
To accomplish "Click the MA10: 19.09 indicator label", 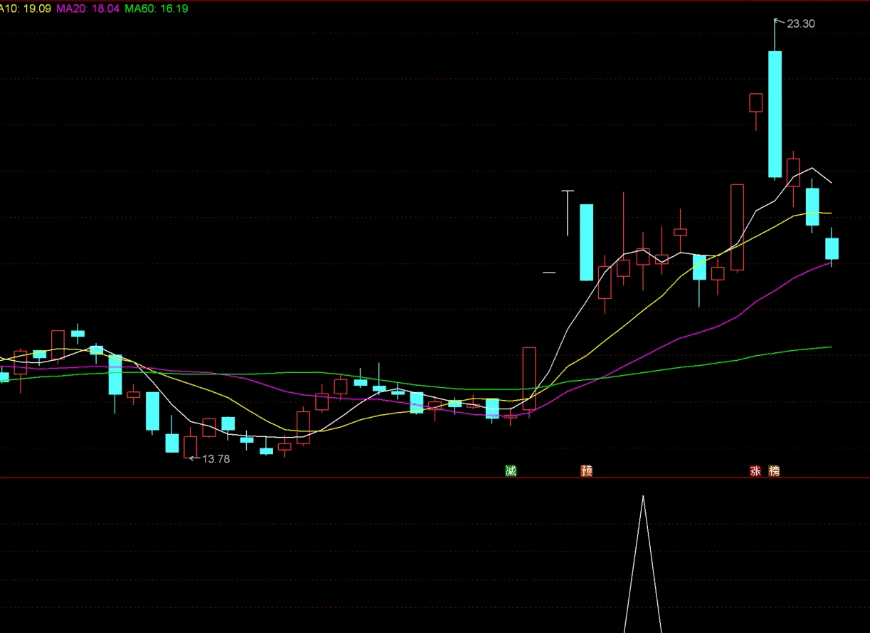I will (26, 8).
